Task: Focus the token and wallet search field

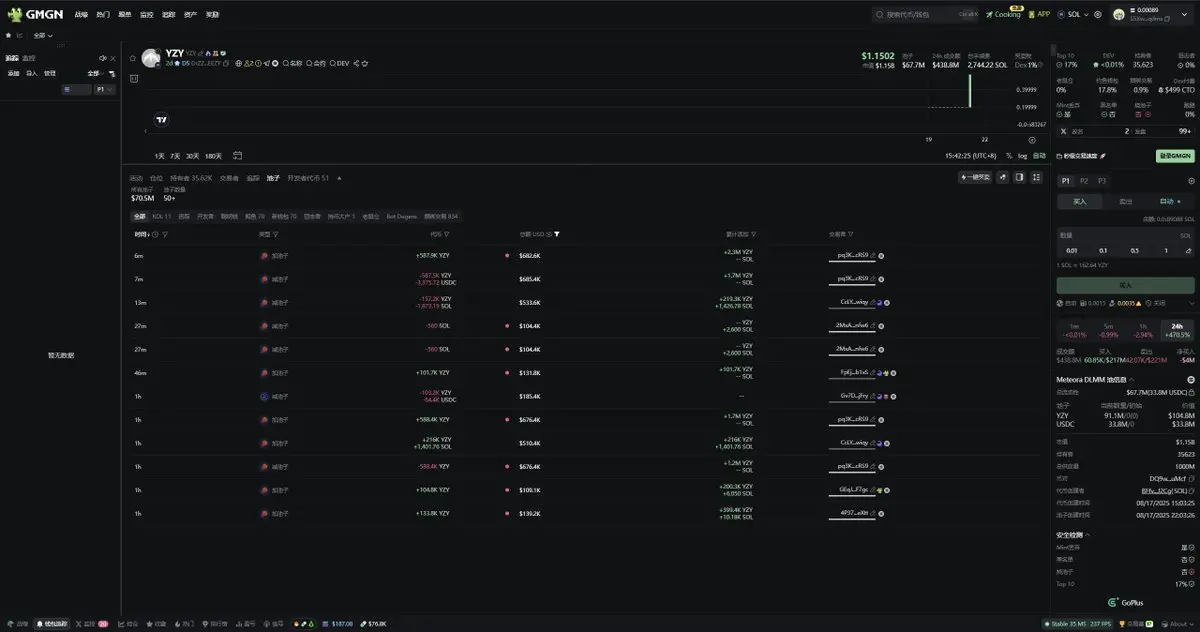Action: (x=925, y=15)
